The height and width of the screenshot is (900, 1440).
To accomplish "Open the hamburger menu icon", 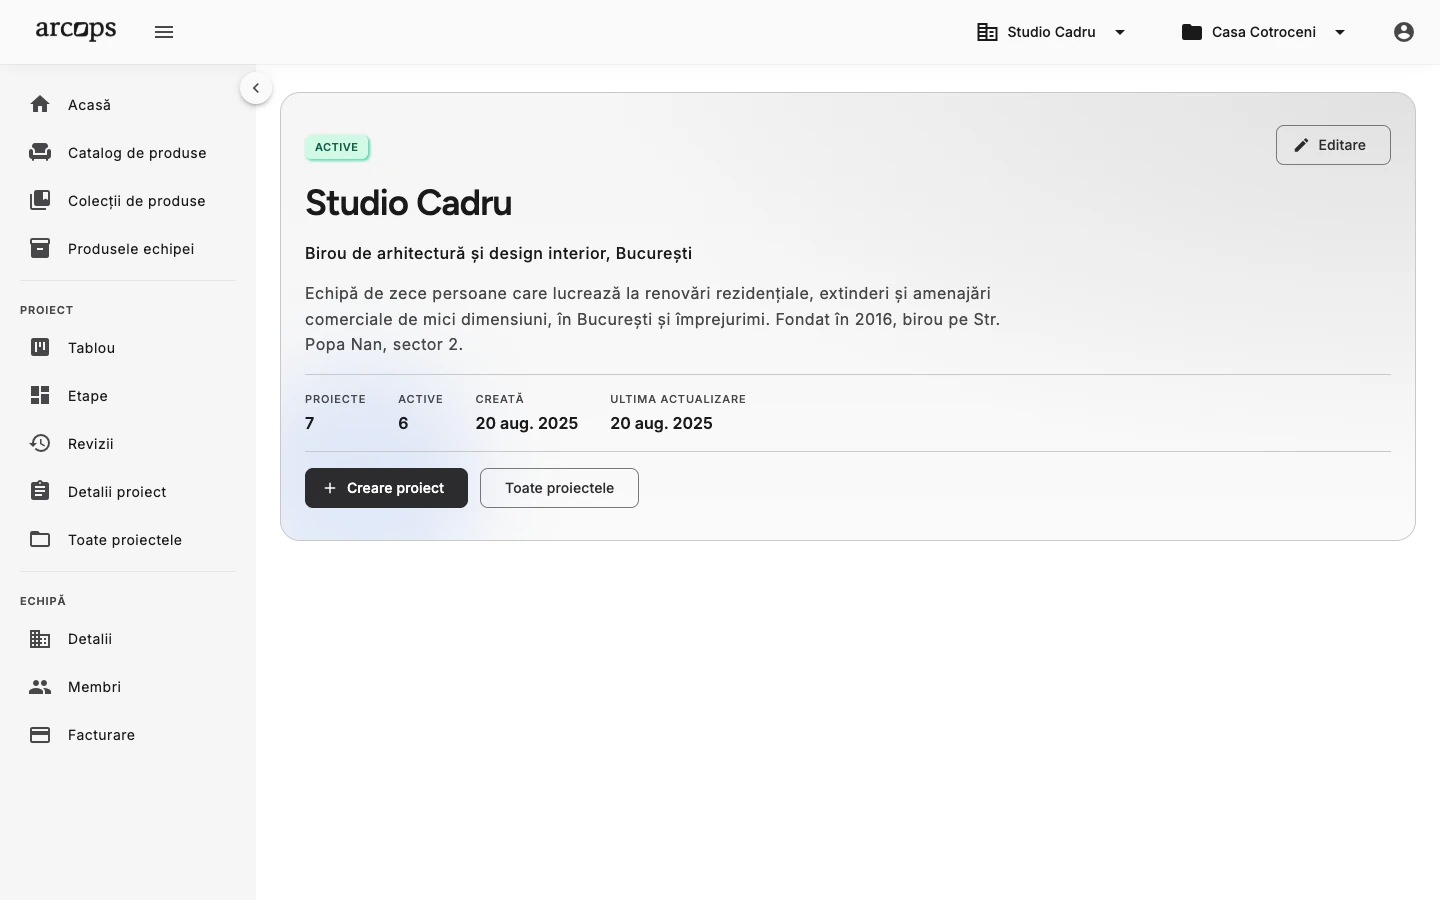I will coord(164,32).
